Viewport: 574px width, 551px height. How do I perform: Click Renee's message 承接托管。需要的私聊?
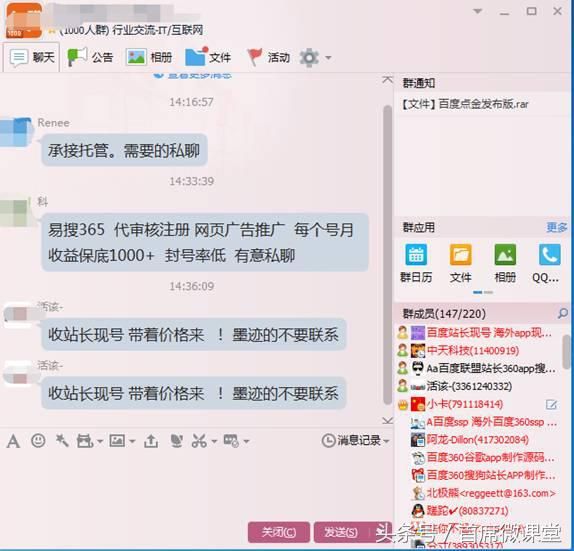[124, 150]
